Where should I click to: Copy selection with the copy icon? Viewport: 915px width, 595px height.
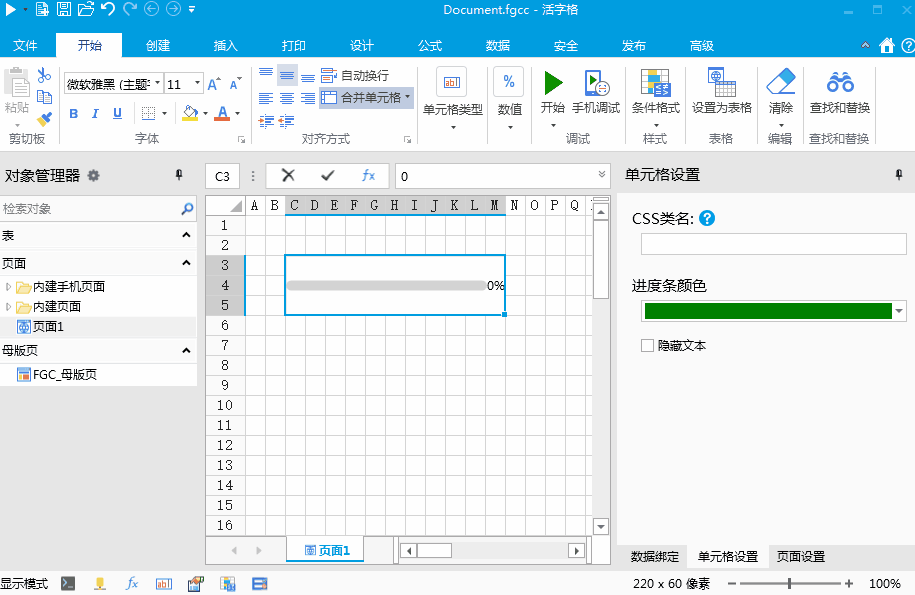(44, 97)
